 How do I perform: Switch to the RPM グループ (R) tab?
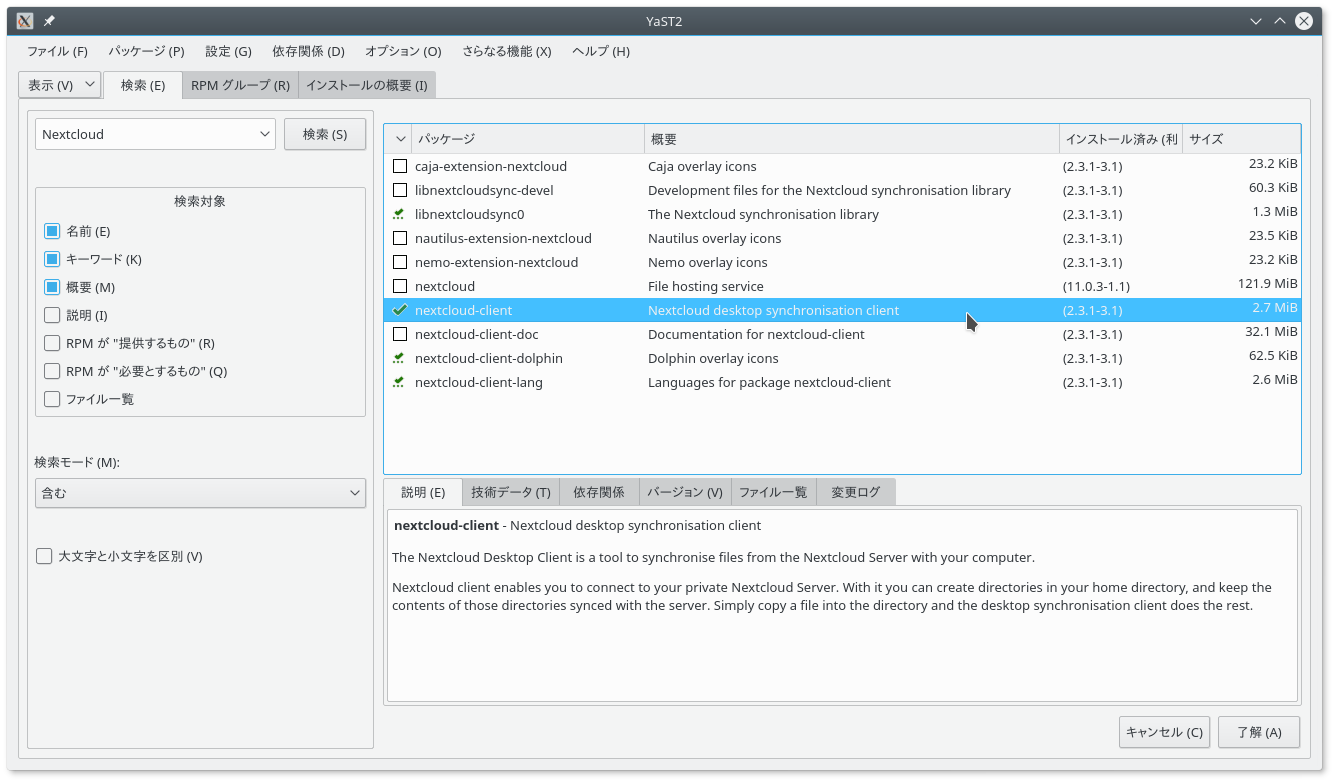coord(240,85)
